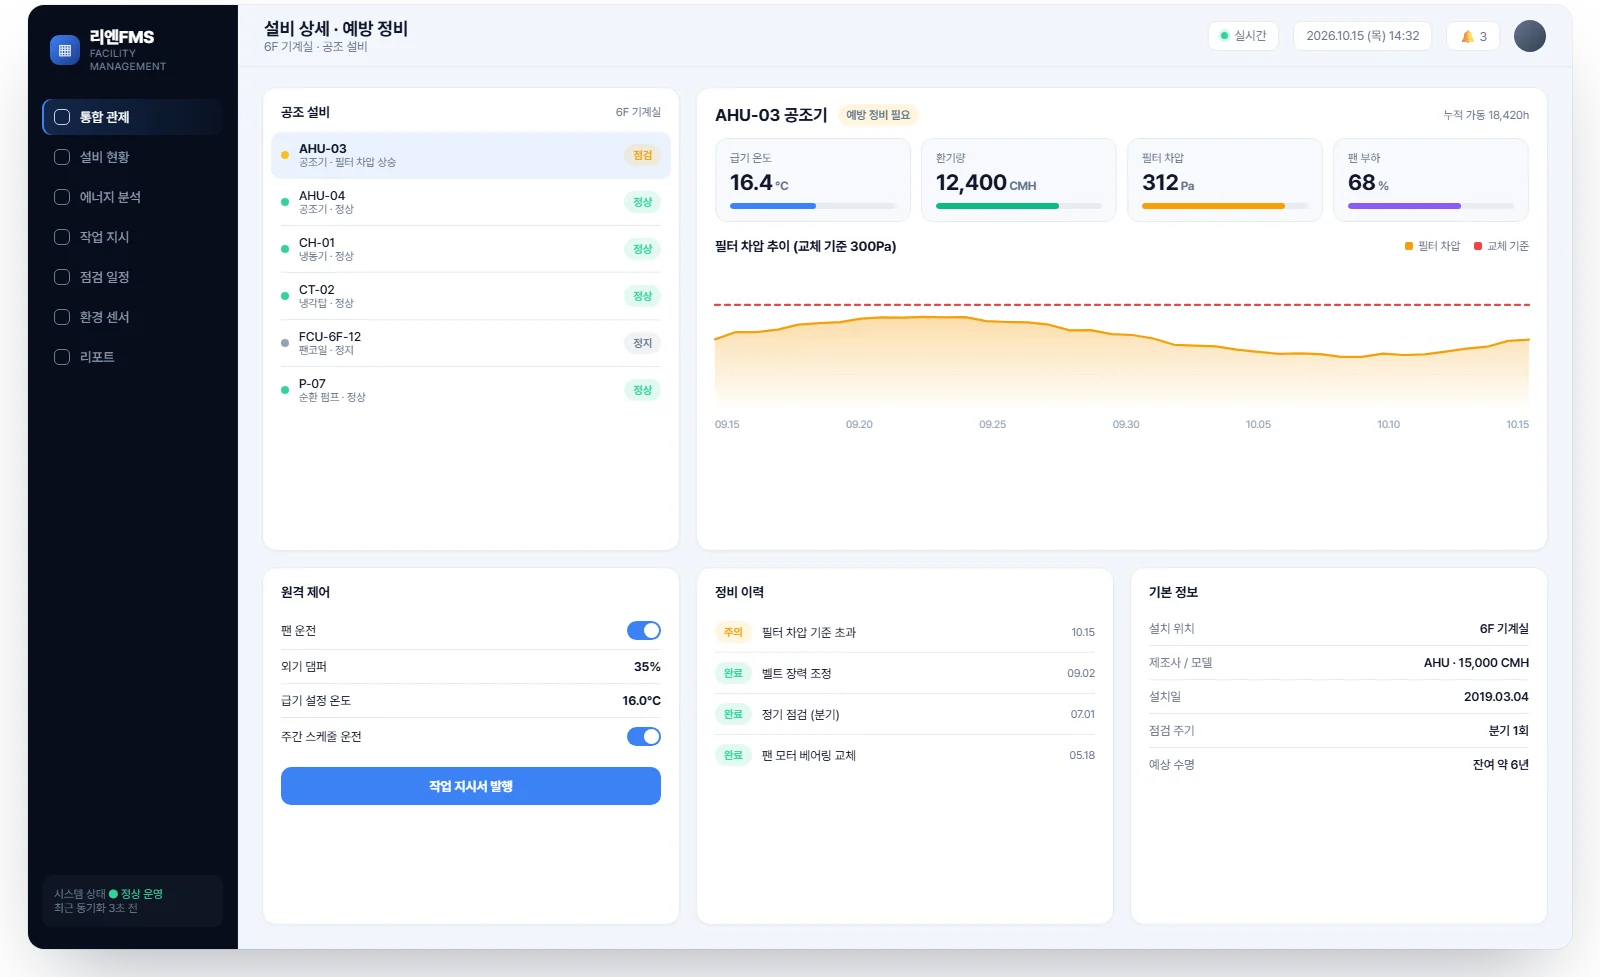Image resolution: width=1600 pixels, height=977 pixels.
Task: Open the 통합 관제 menu label
Action: [x=105, y=117]
